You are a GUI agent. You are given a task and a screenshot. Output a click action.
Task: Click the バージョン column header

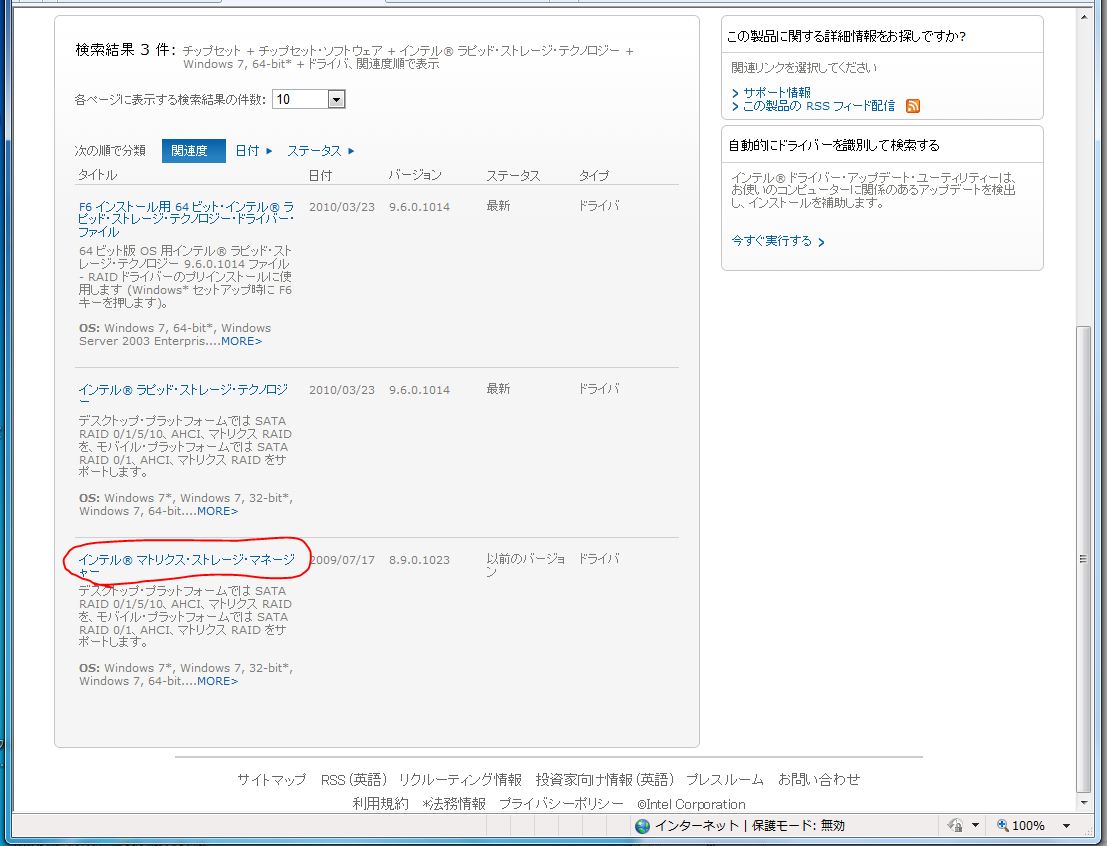coord(415,174)
